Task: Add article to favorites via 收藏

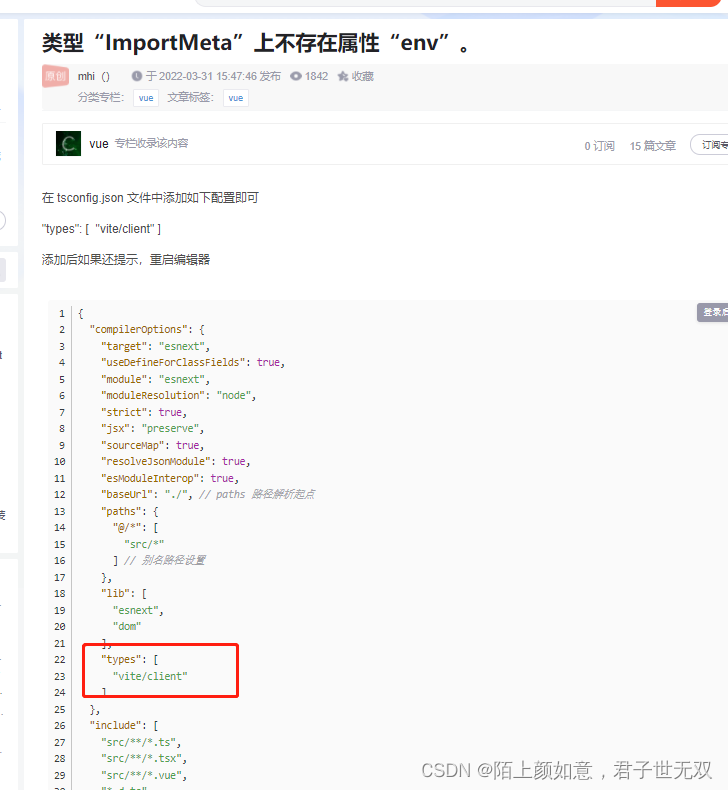Action: click(x=363, y=76)
